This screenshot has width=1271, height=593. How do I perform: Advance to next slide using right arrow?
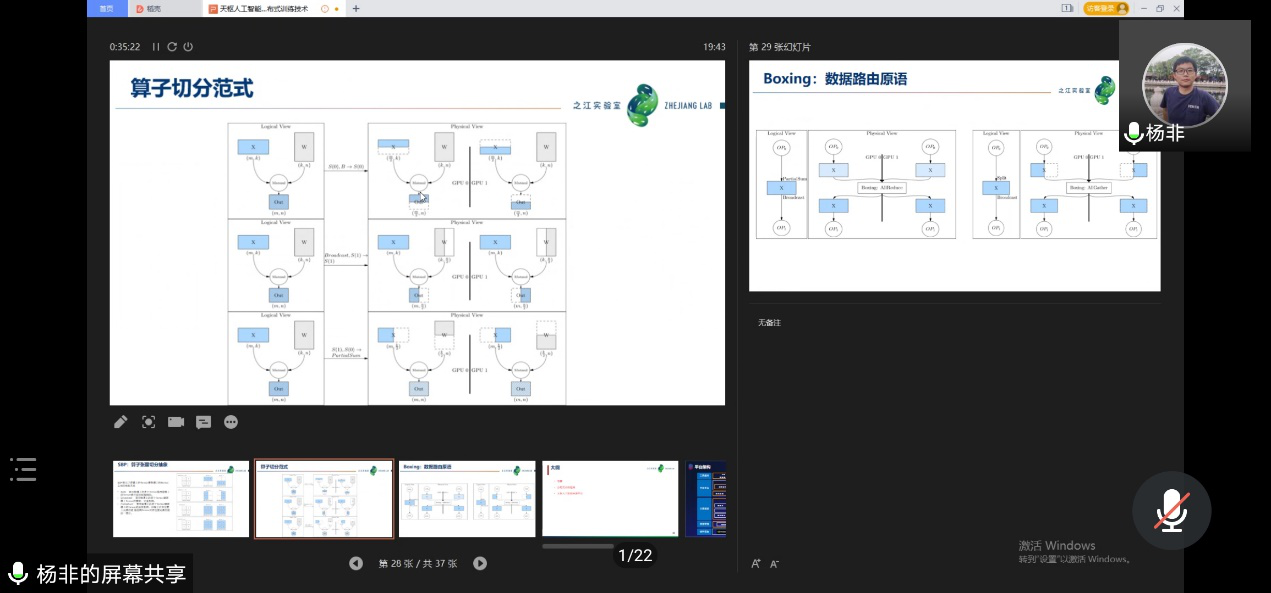pos(480,563)
